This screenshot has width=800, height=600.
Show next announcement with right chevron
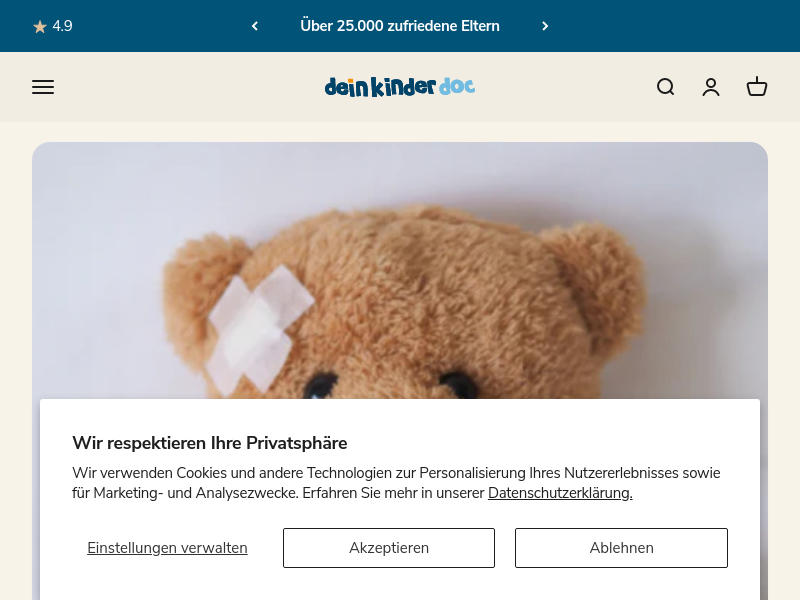coord(545,26)
